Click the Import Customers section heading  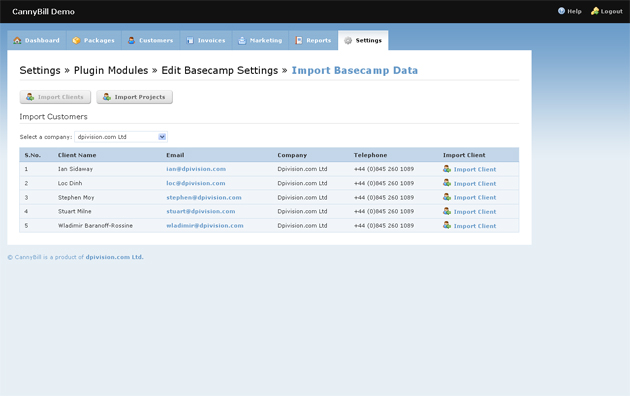(53, 116)
